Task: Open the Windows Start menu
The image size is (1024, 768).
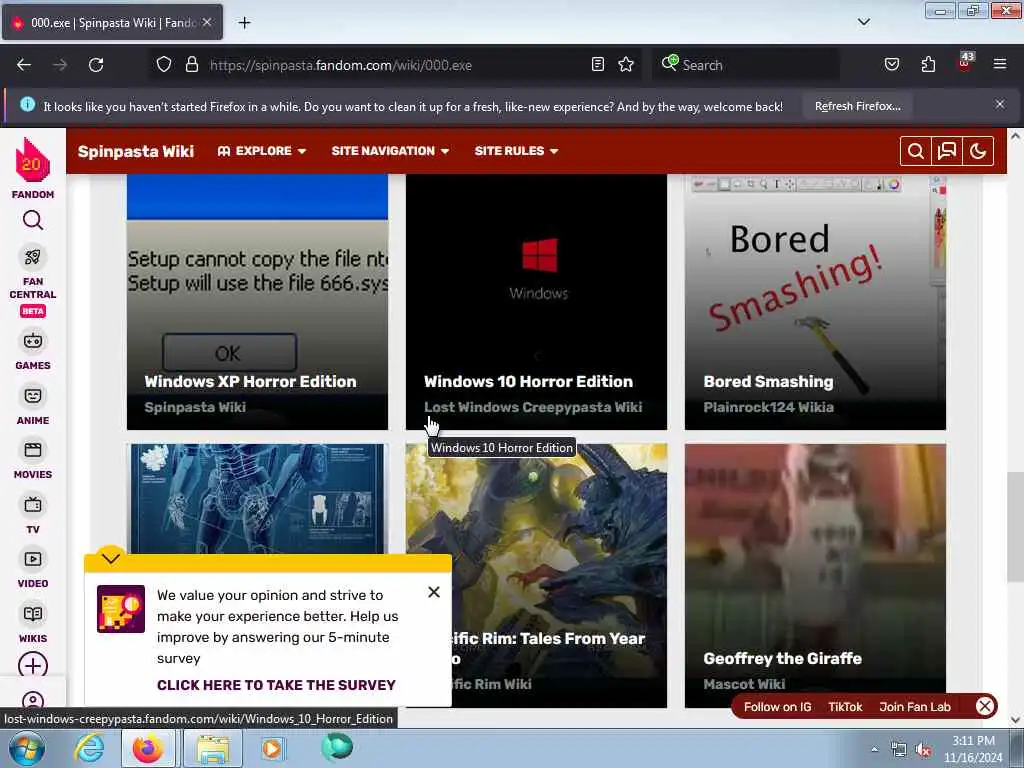Action: coord(26,748)
